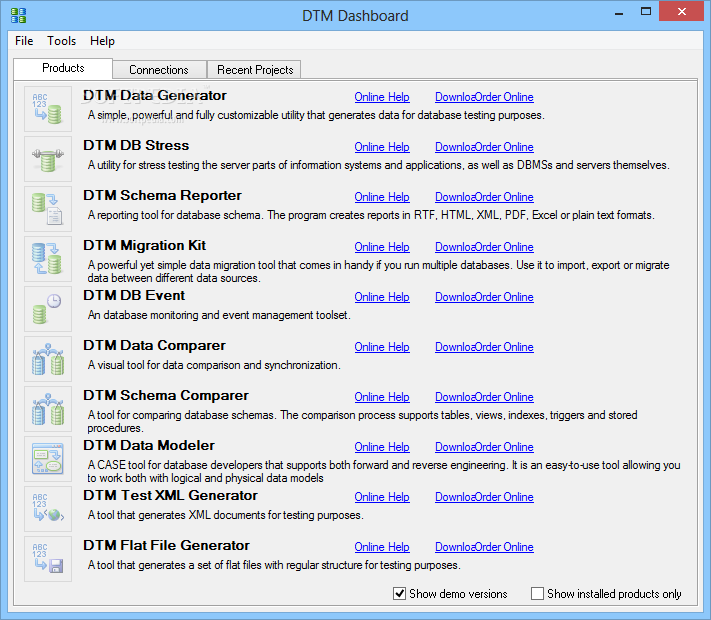Open Online Help for DTM Data Comparer
The height and width of the screenshot is (620, 711).
point(382,347)
